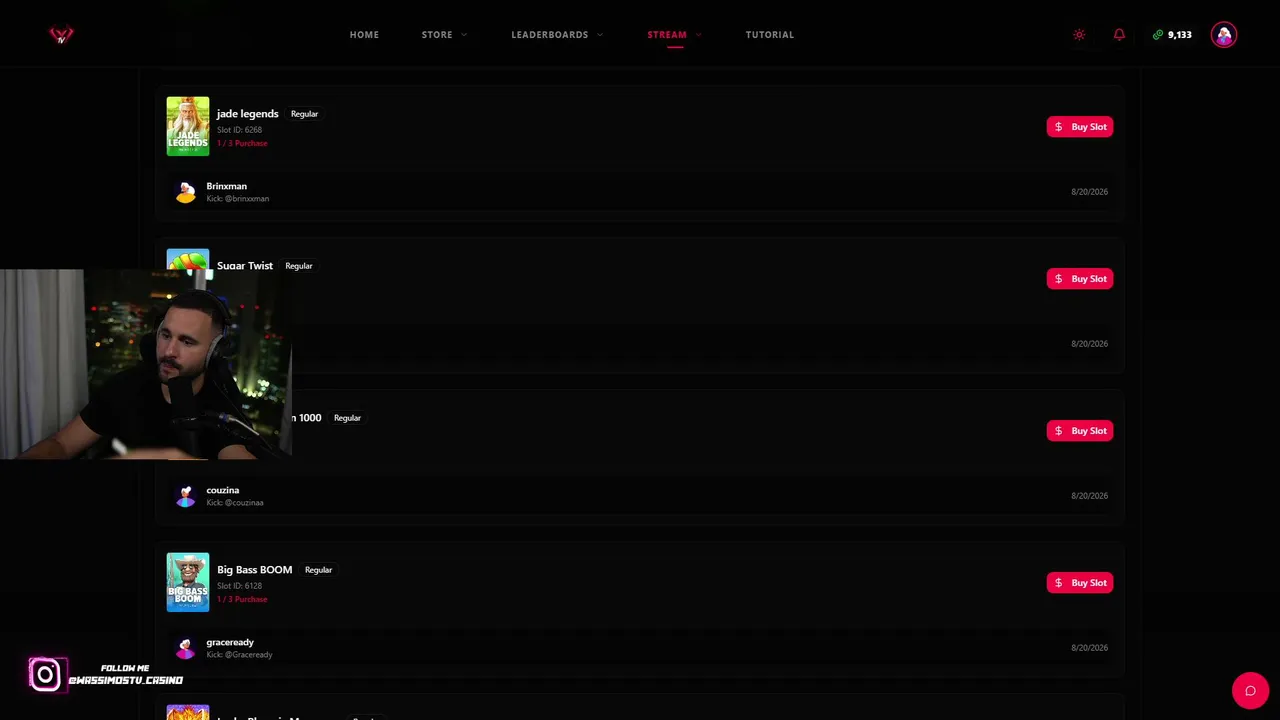Screen dimensions: 1280x720
Task: Click graceready's user avatar
Action: click(x=185, y=648)
